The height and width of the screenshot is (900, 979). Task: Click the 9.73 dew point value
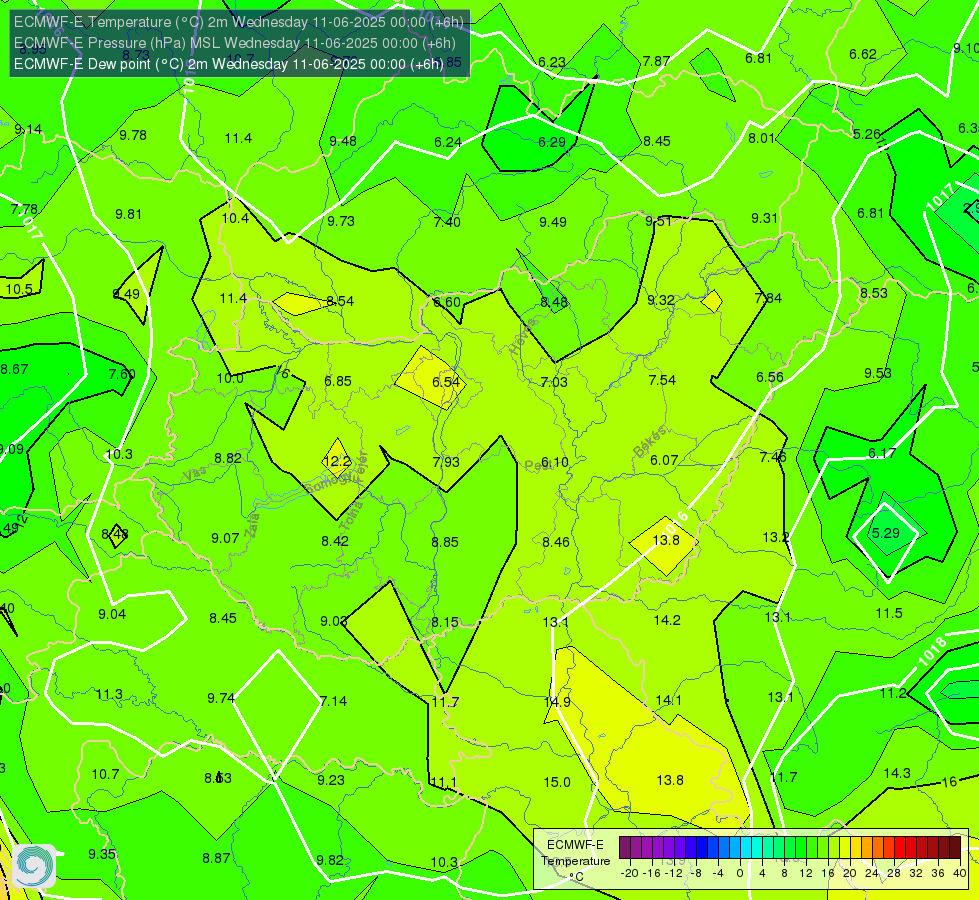(341, 221)
